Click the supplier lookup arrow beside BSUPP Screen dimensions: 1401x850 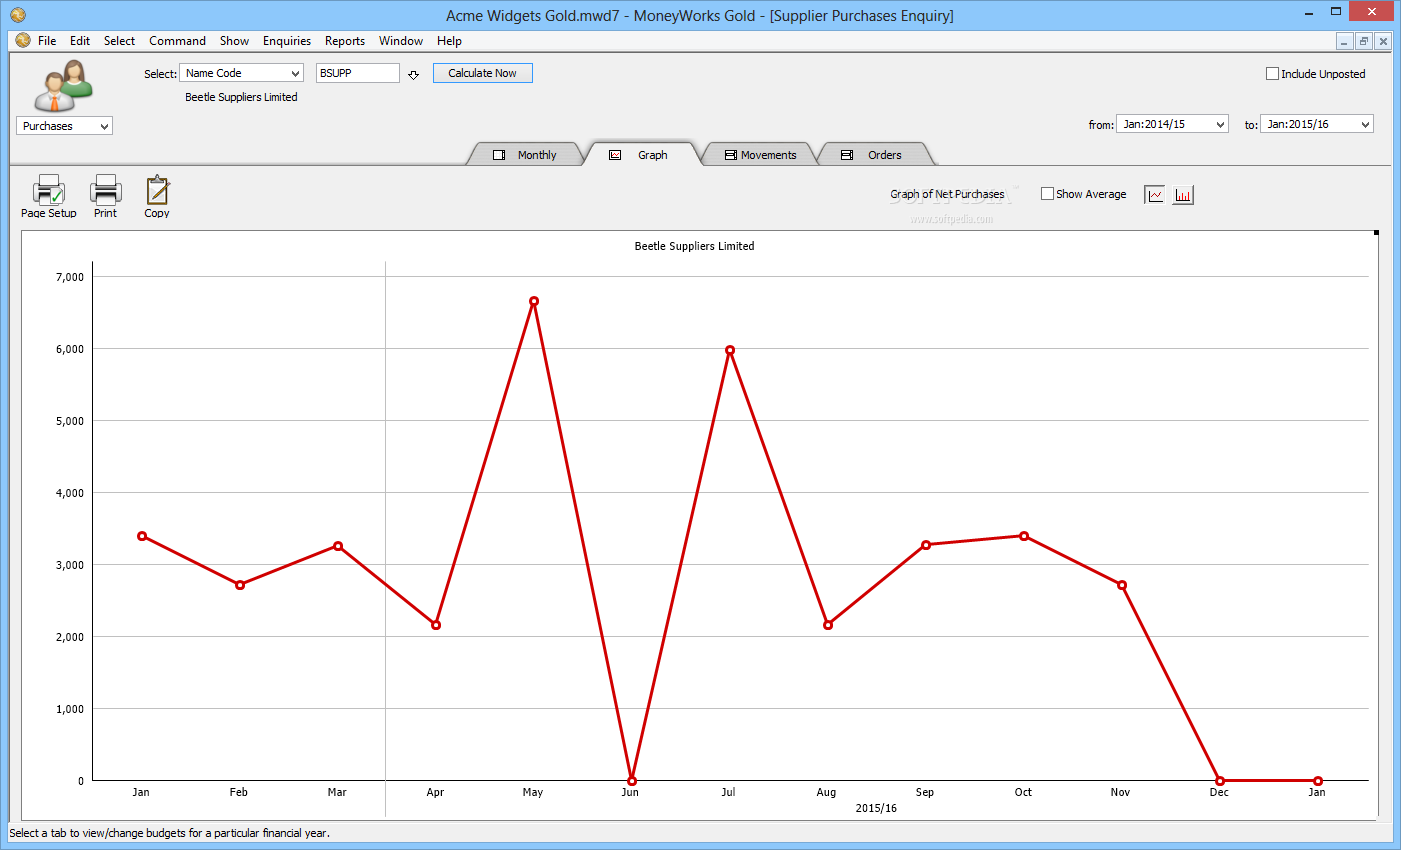[x=413, y=74]
